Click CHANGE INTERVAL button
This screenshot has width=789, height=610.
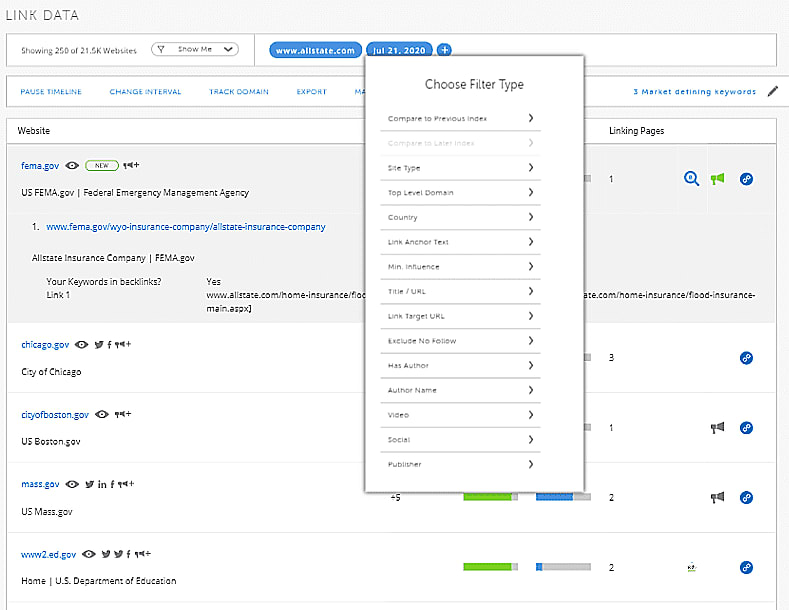coord(145,92)
